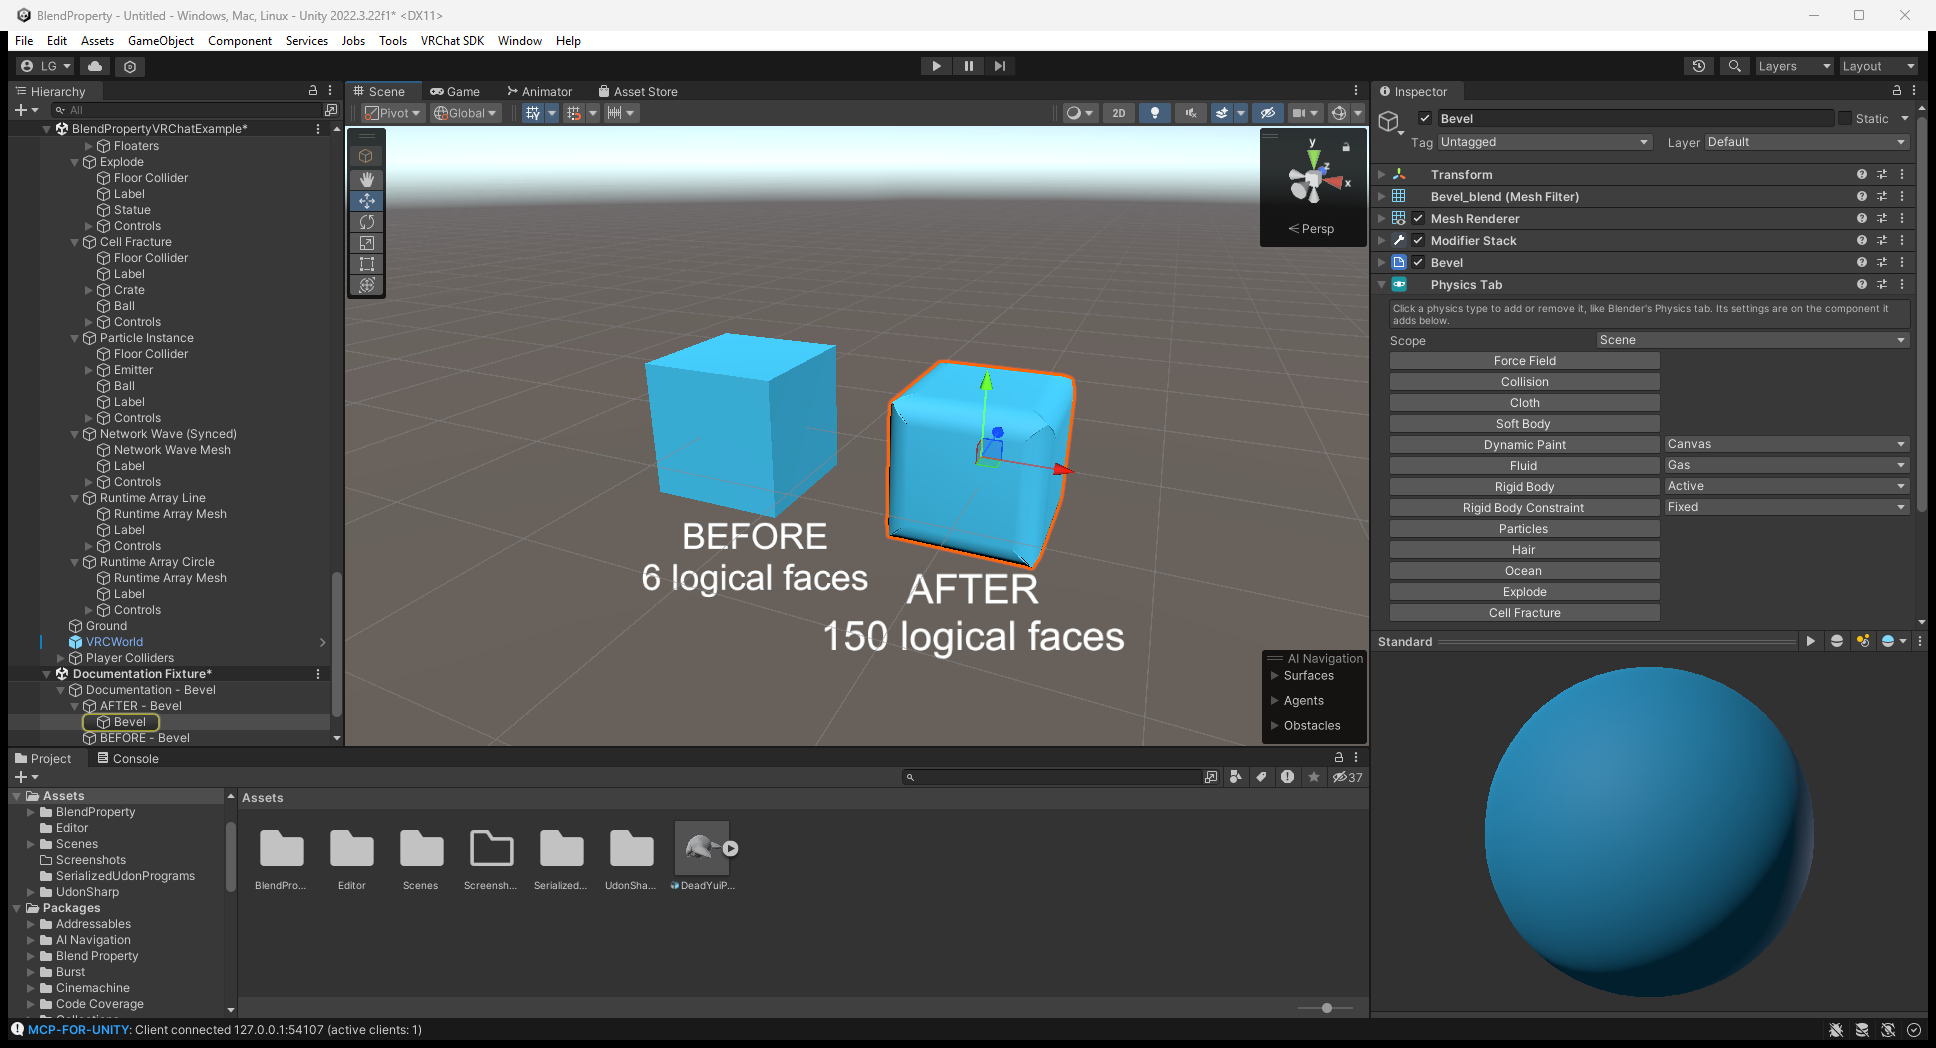Lock the Inspector panel
Image resolution: width=1936 pixels, height=1048 pixels.
[x=1897, y=91]
